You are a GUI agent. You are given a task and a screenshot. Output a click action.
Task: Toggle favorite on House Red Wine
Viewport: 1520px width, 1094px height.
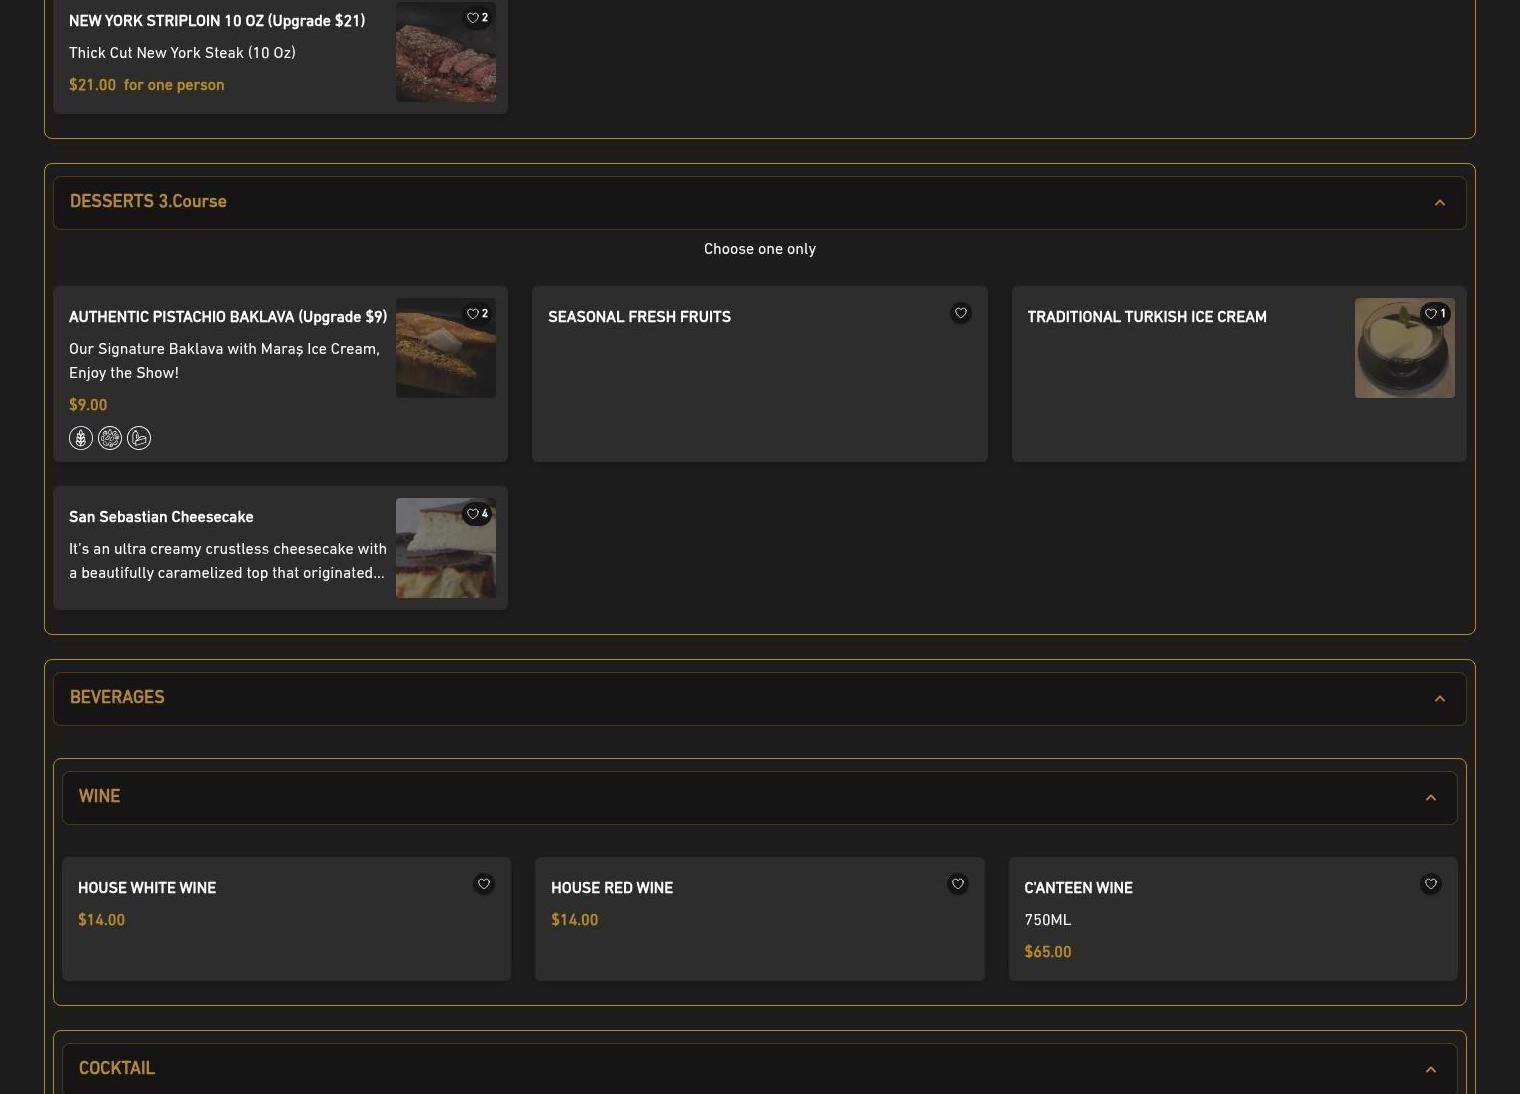(x=957, y=884)
